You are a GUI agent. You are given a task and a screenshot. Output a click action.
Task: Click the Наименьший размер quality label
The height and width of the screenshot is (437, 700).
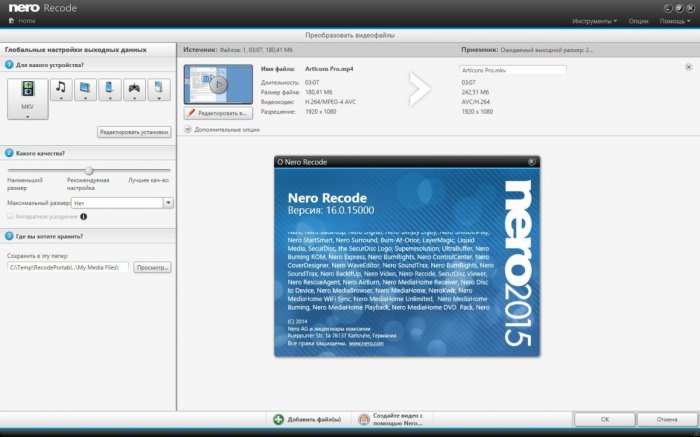(x=25, y=184)
